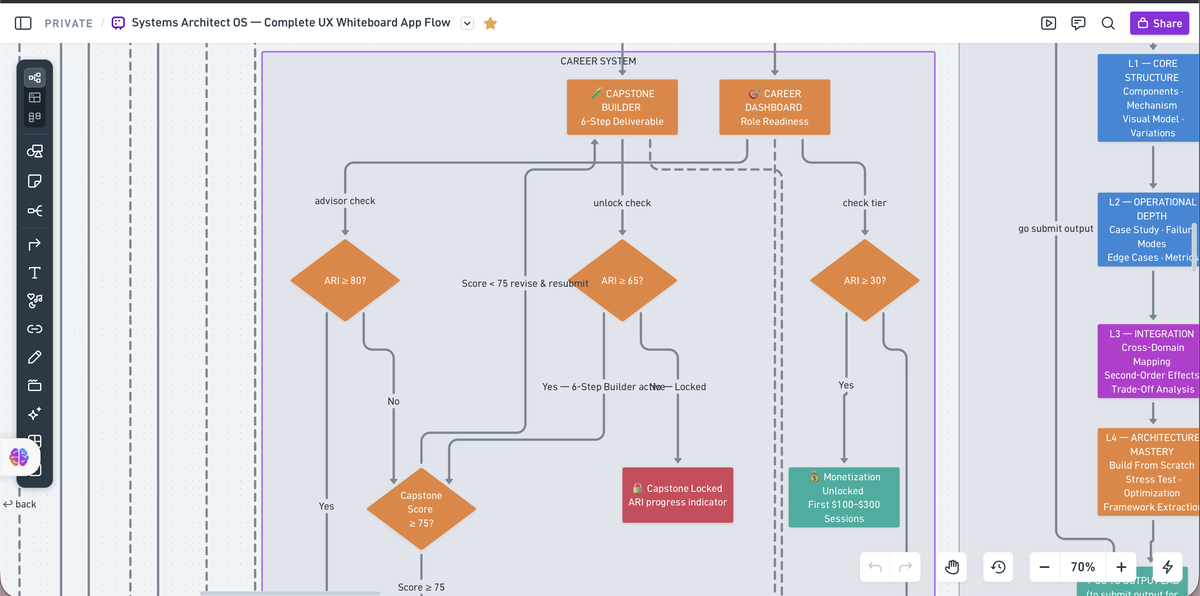The width and height of the screenshot is (1200, 596).
Task: Open the icons and media tool
Action: (x=35, y=300)
